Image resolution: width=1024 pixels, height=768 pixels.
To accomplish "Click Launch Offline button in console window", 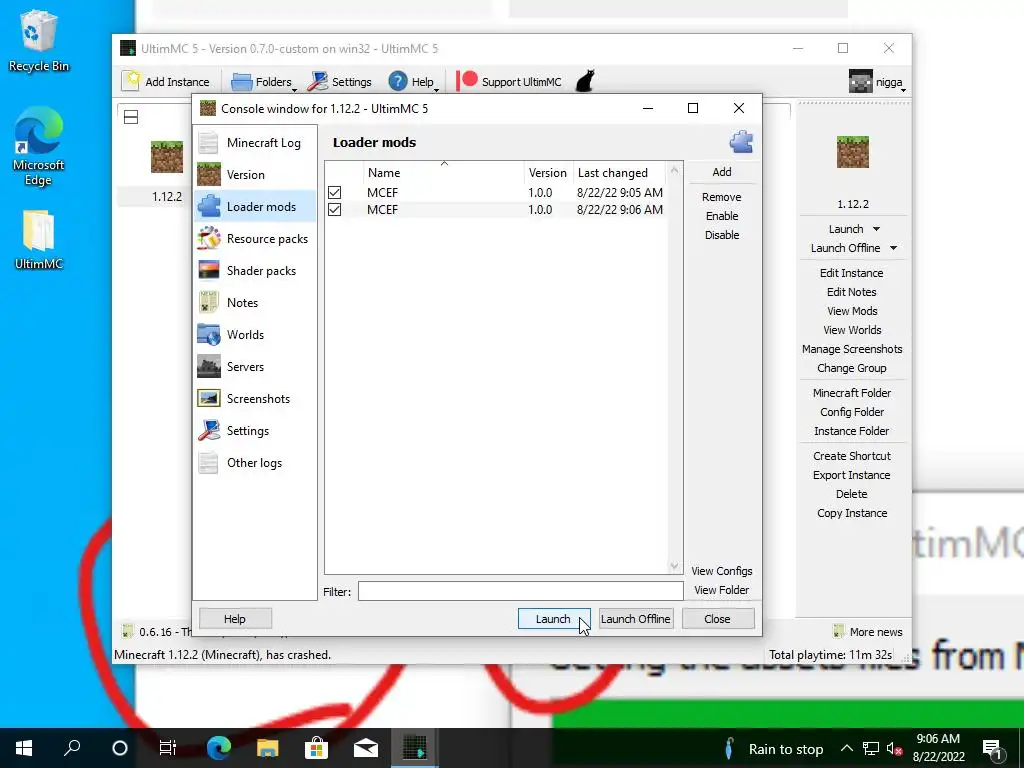I will pos(636,618).
